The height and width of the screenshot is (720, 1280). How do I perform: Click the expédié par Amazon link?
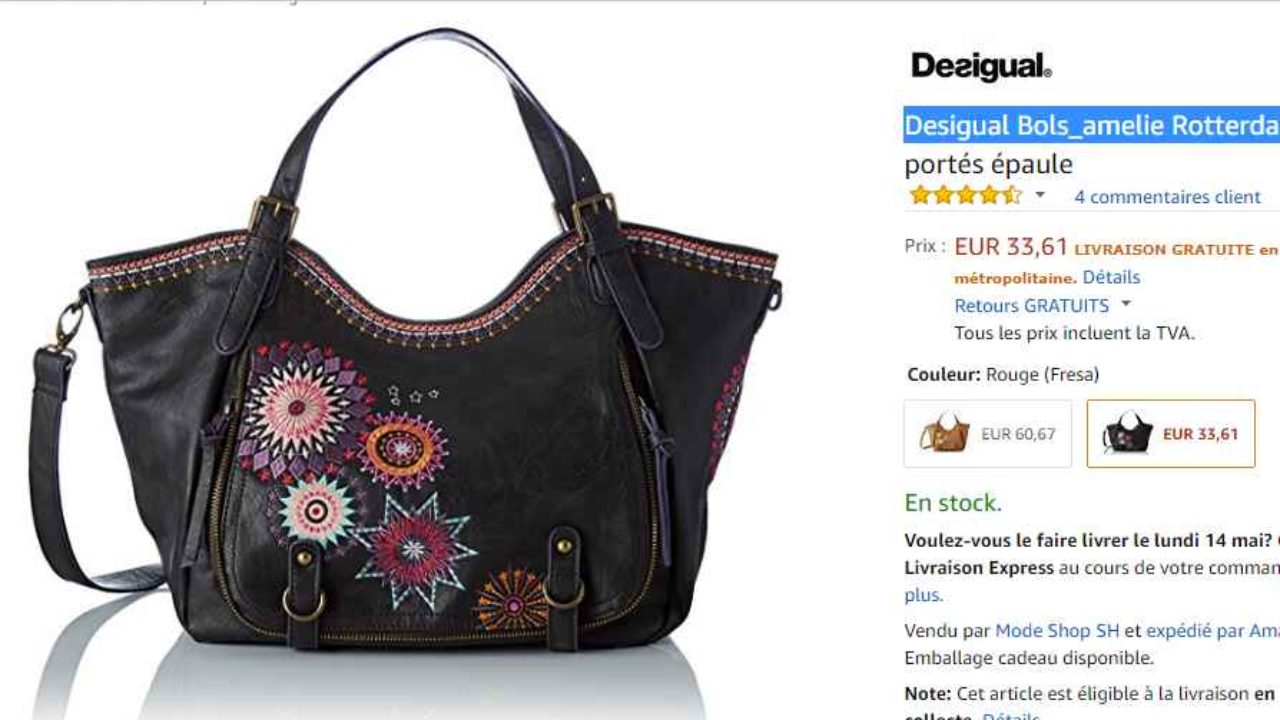point(1212,631)
